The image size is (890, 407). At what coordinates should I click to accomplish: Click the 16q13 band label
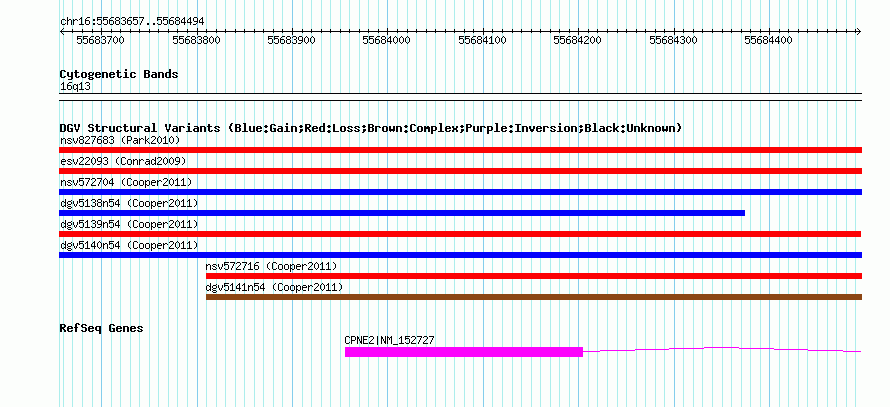click(x=75, y=87)
